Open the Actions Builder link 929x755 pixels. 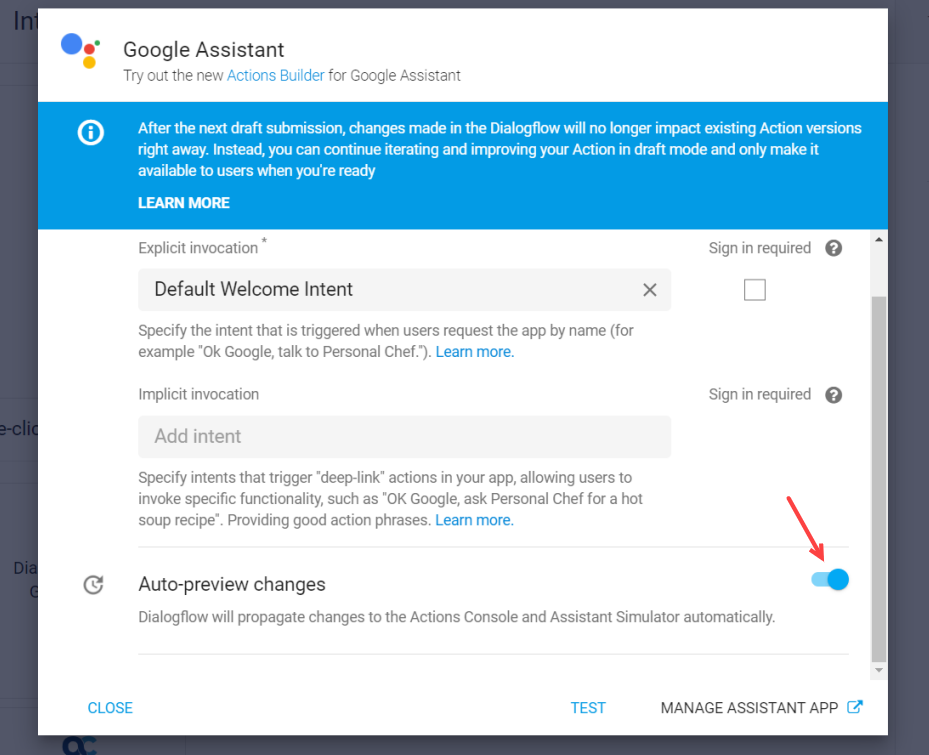276,76
